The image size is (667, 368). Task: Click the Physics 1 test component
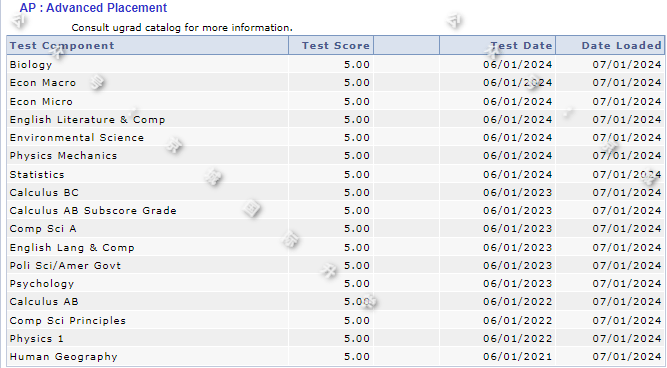[37, 339]
